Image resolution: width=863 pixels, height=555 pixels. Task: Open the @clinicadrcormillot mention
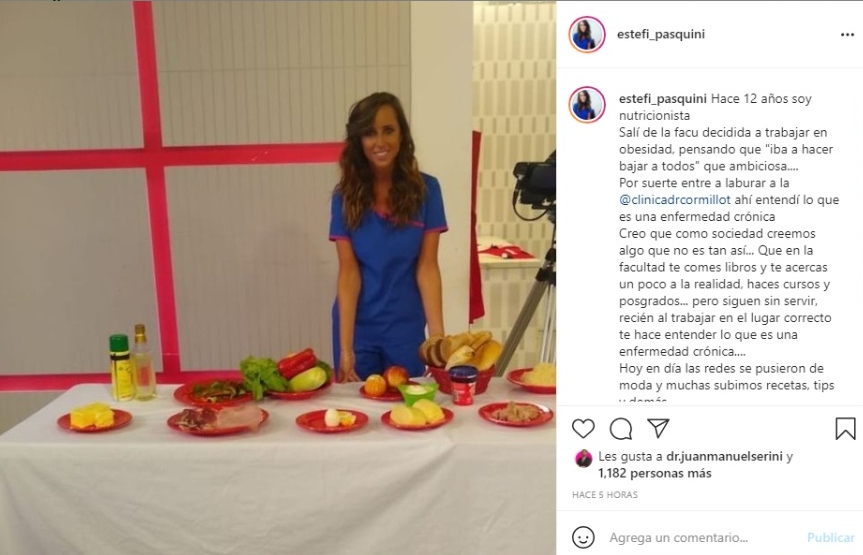tap(675, 200)
